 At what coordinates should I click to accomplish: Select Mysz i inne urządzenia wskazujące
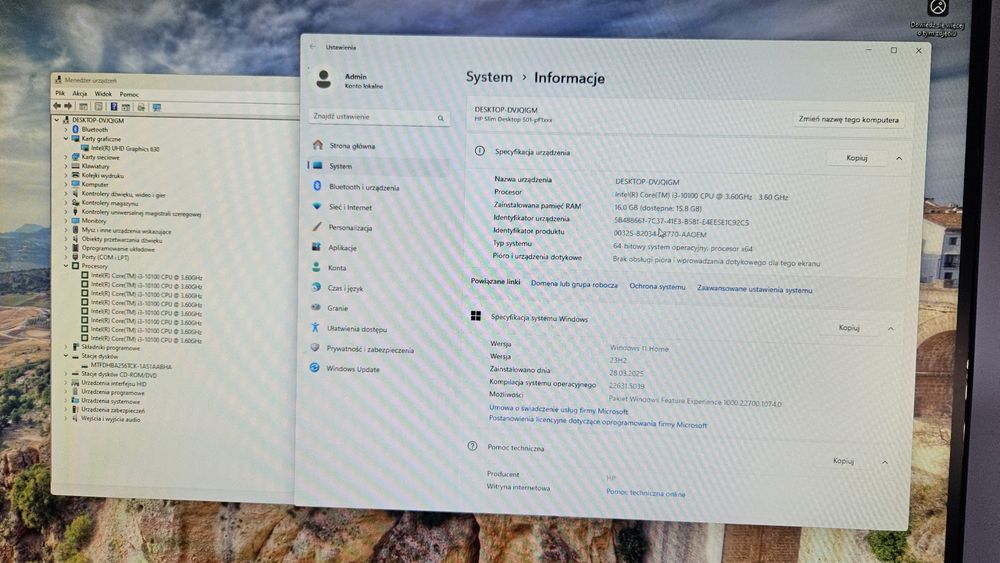(x=126, y=231)
